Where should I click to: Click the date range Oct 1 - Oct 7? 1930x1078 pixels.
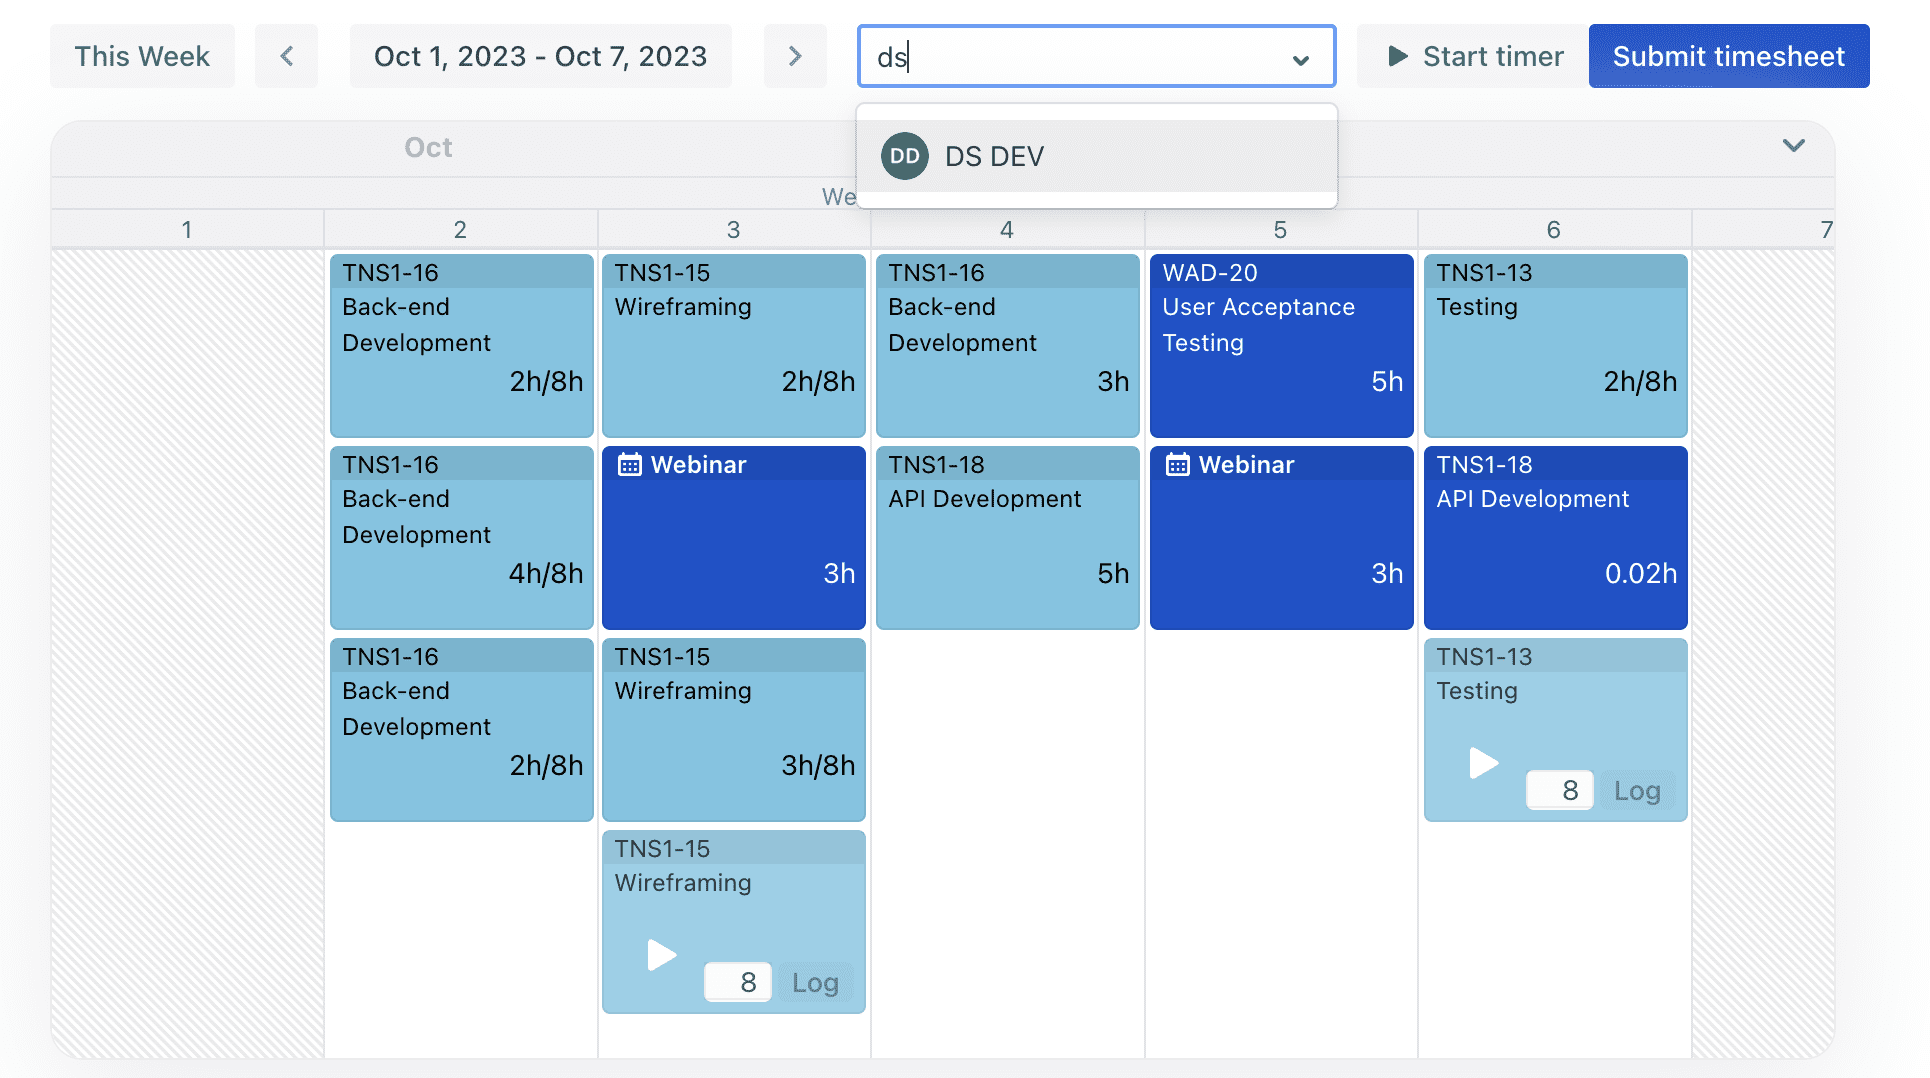[540, 56]
